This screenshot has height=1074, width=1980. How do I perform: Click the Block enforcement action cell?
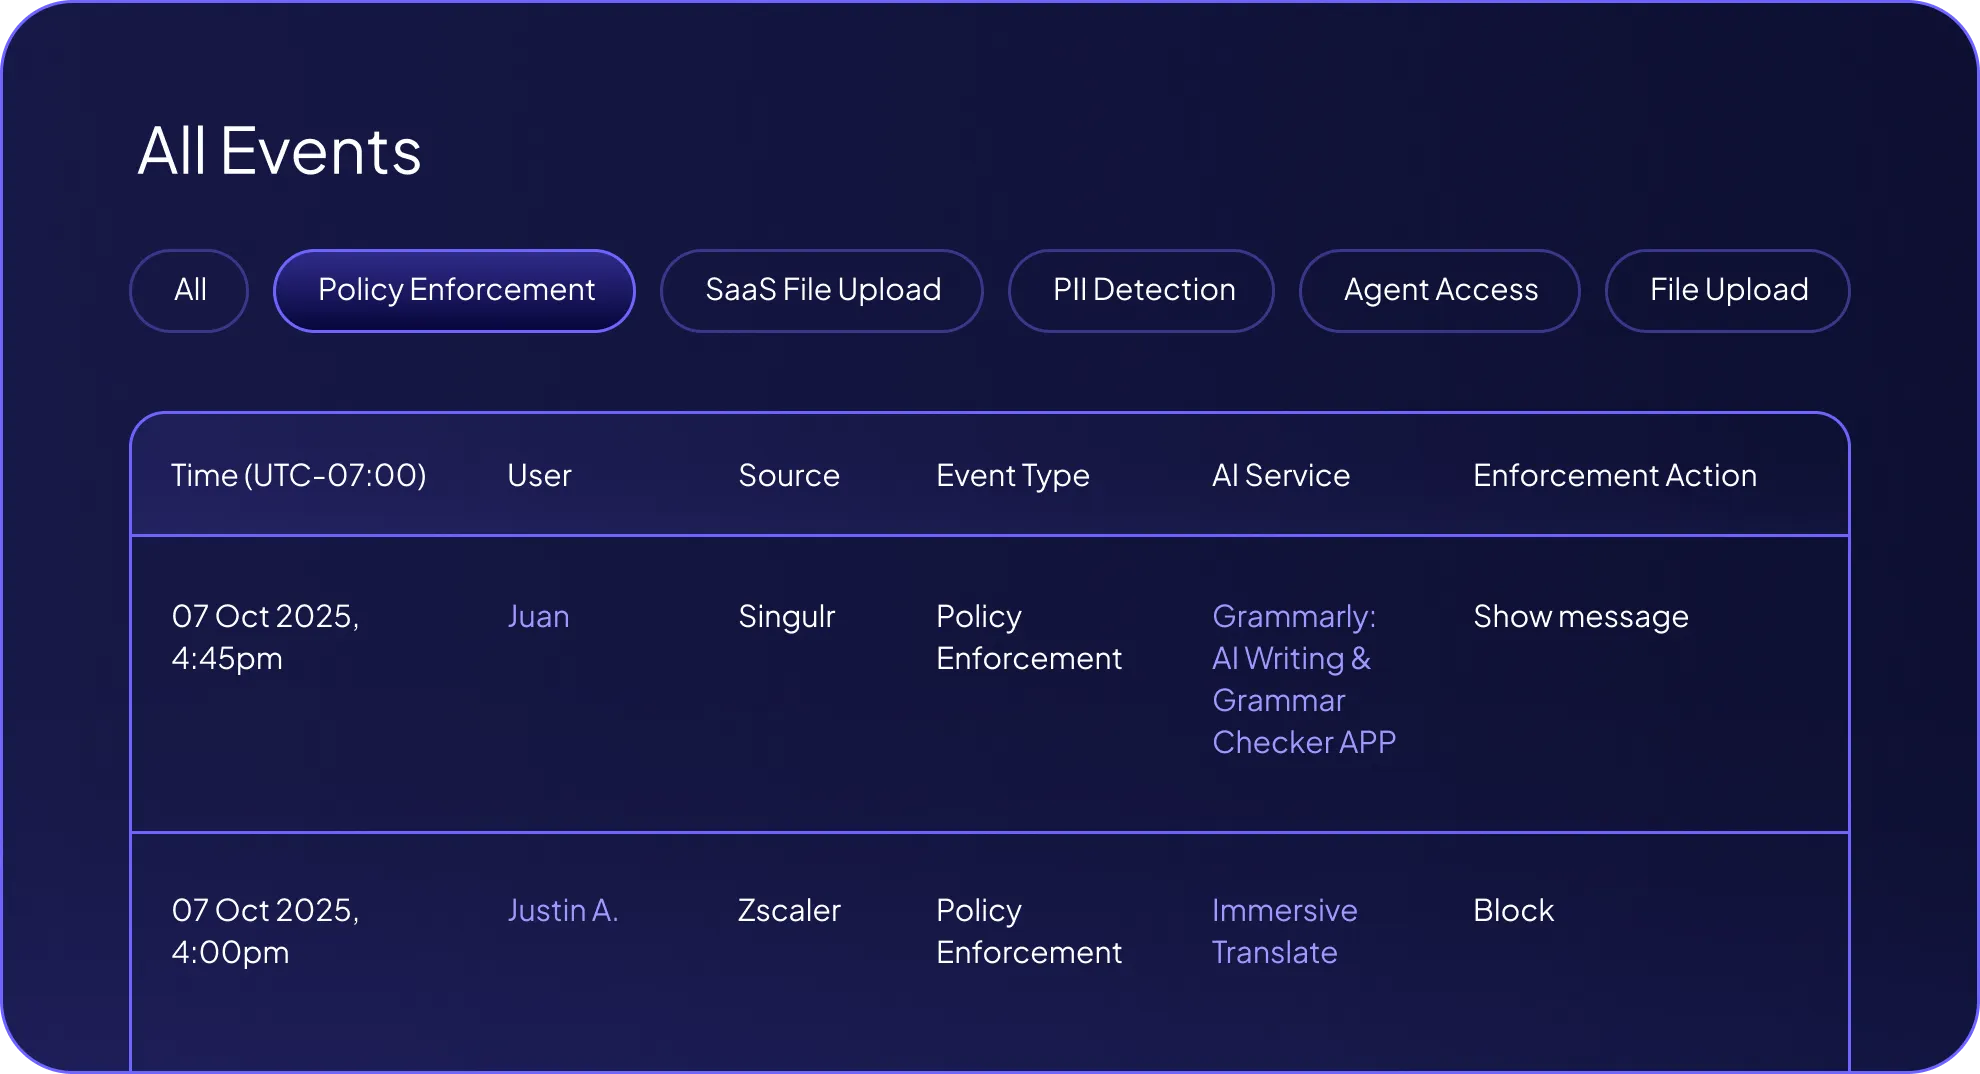click(1514, 911)
